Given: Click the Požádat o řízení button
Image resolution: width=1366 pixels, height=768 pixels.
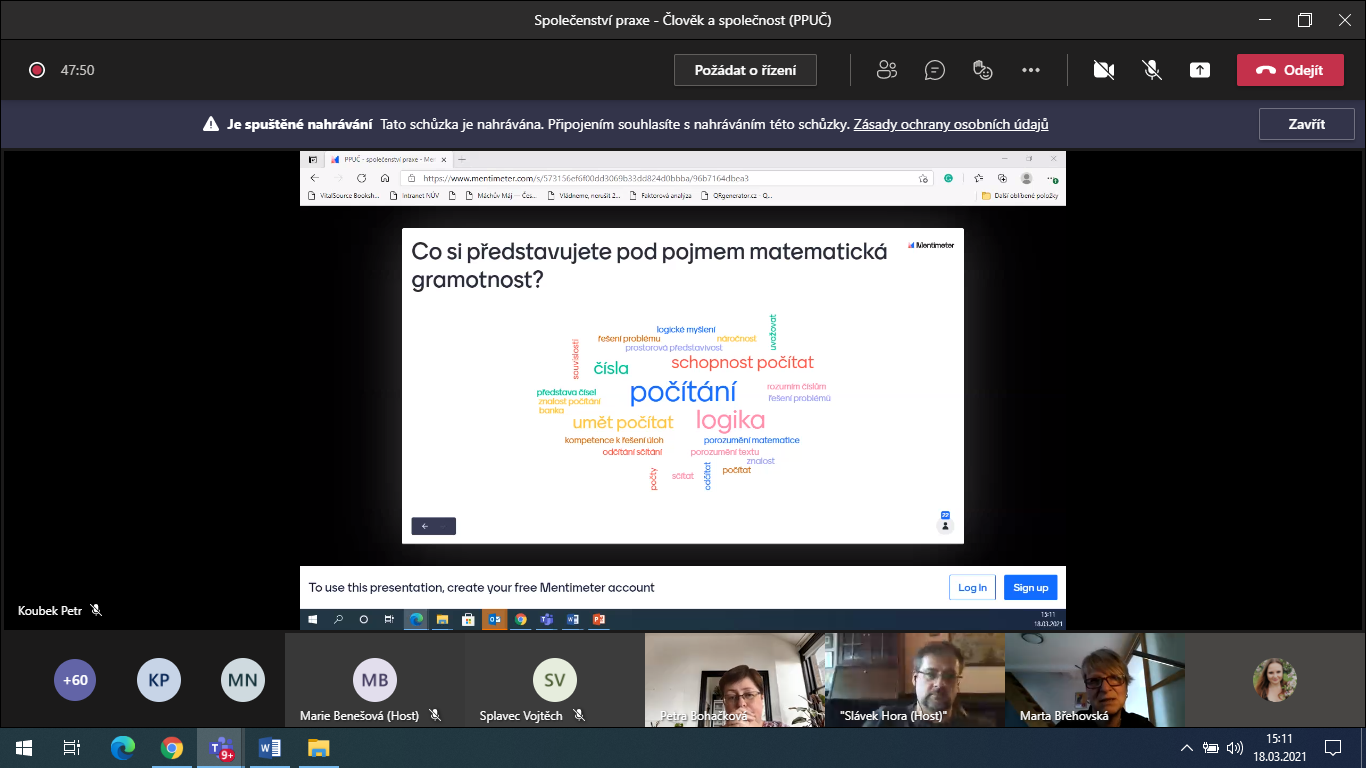Looking at the screenshot, I should [x=746, y=70].
